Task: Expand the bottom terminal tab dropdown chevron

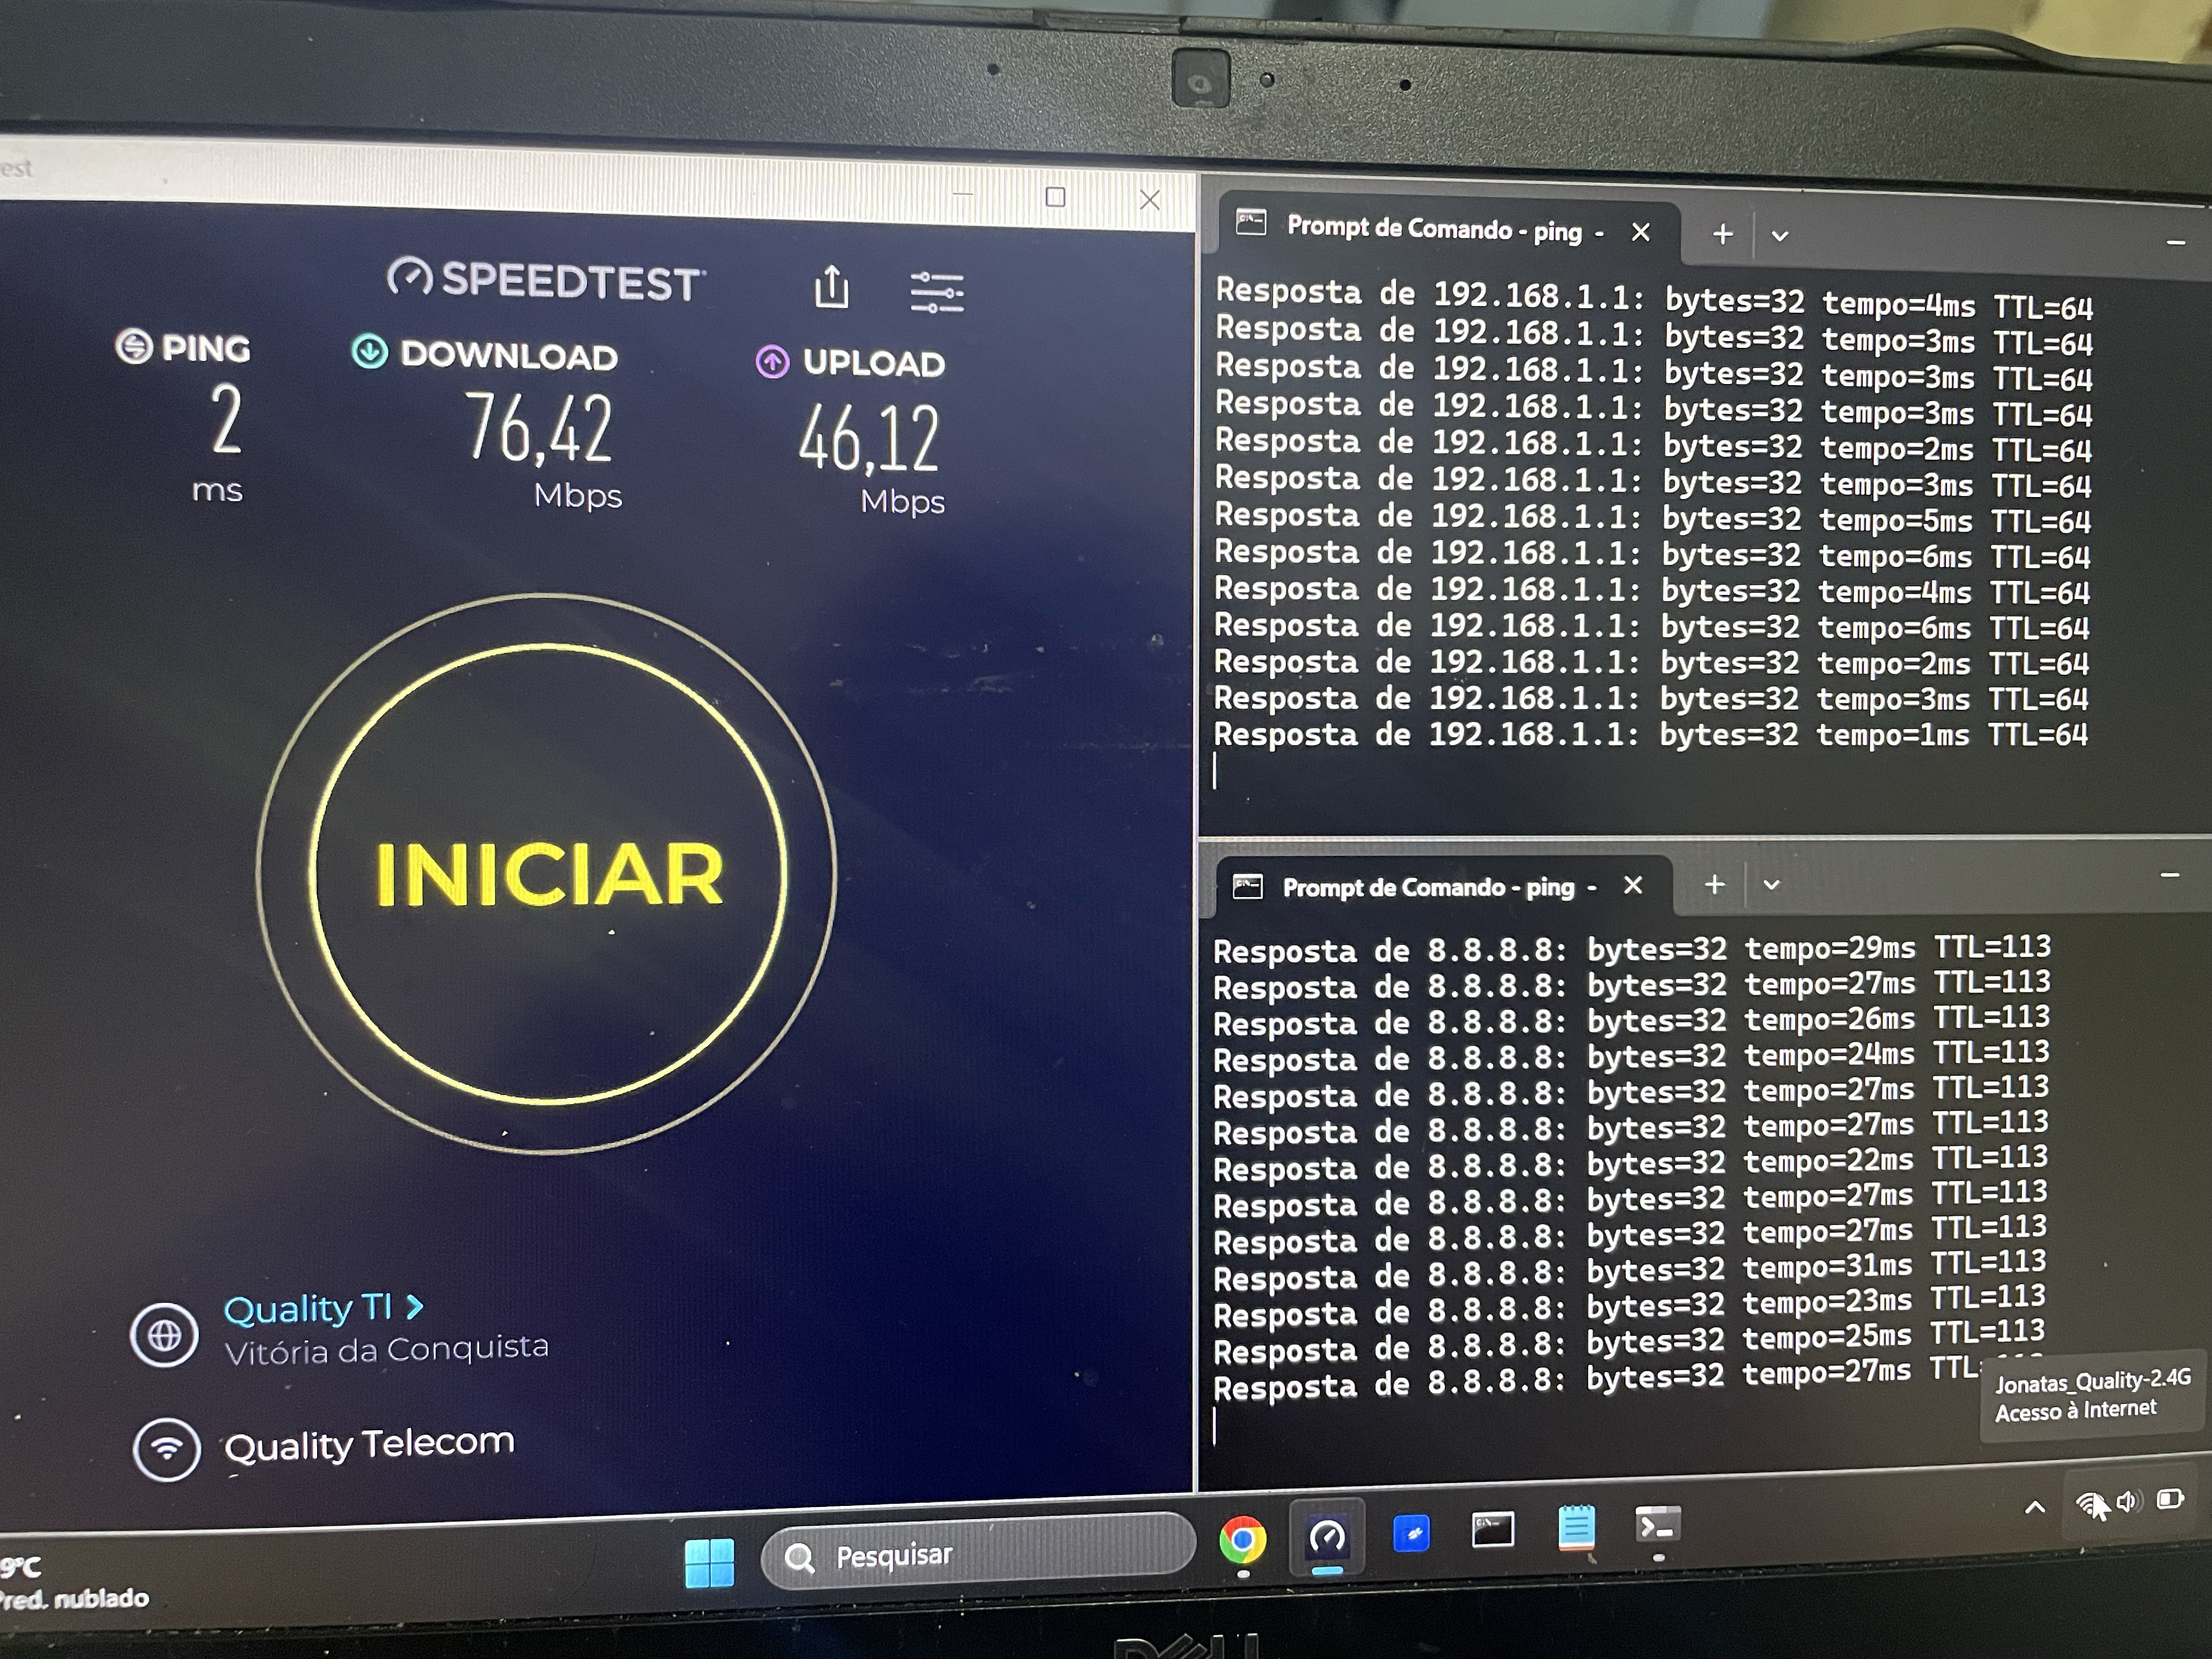Action: tap(1771, 885)
